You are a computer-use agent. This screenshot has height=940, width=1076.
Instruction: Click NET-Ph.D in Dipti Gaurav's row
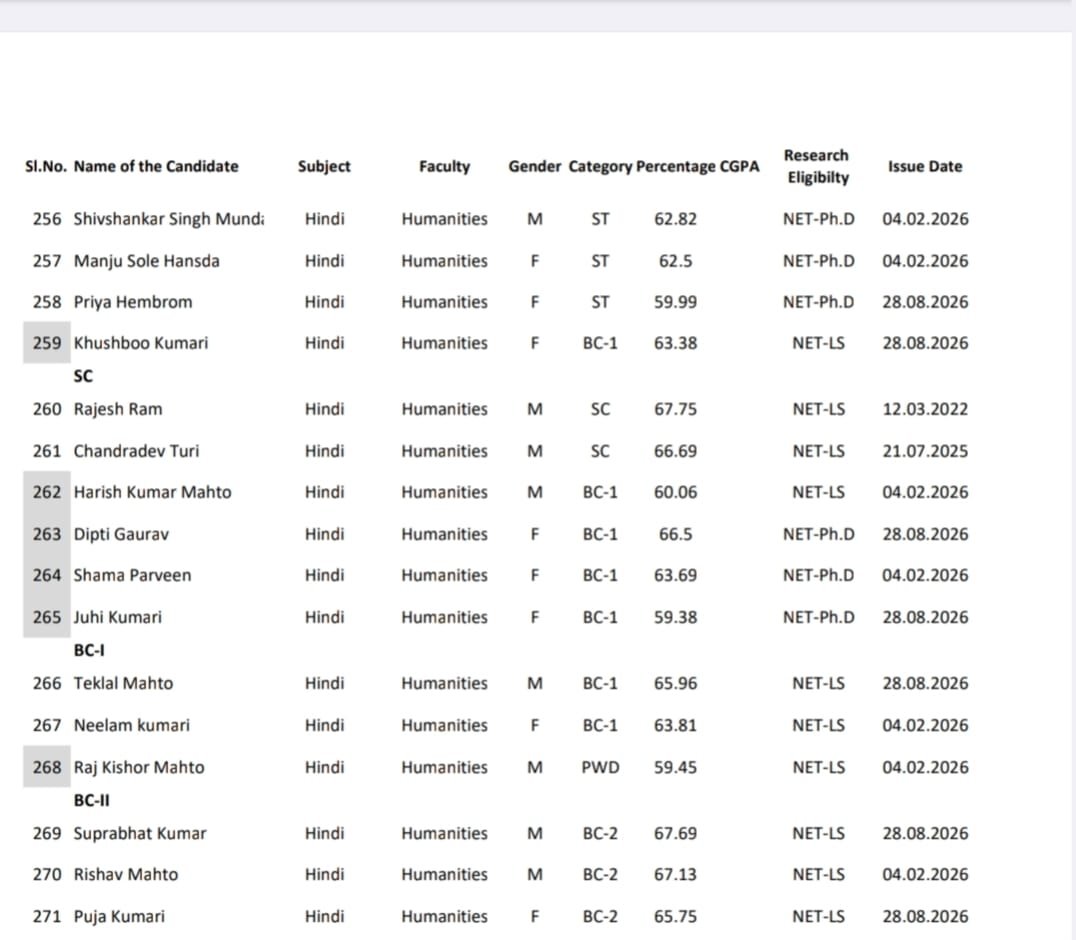coord(819,534)
